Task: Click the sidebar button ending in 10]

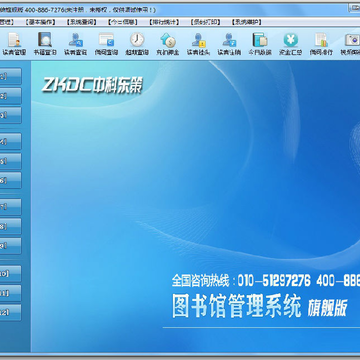Action: (10, 274)
